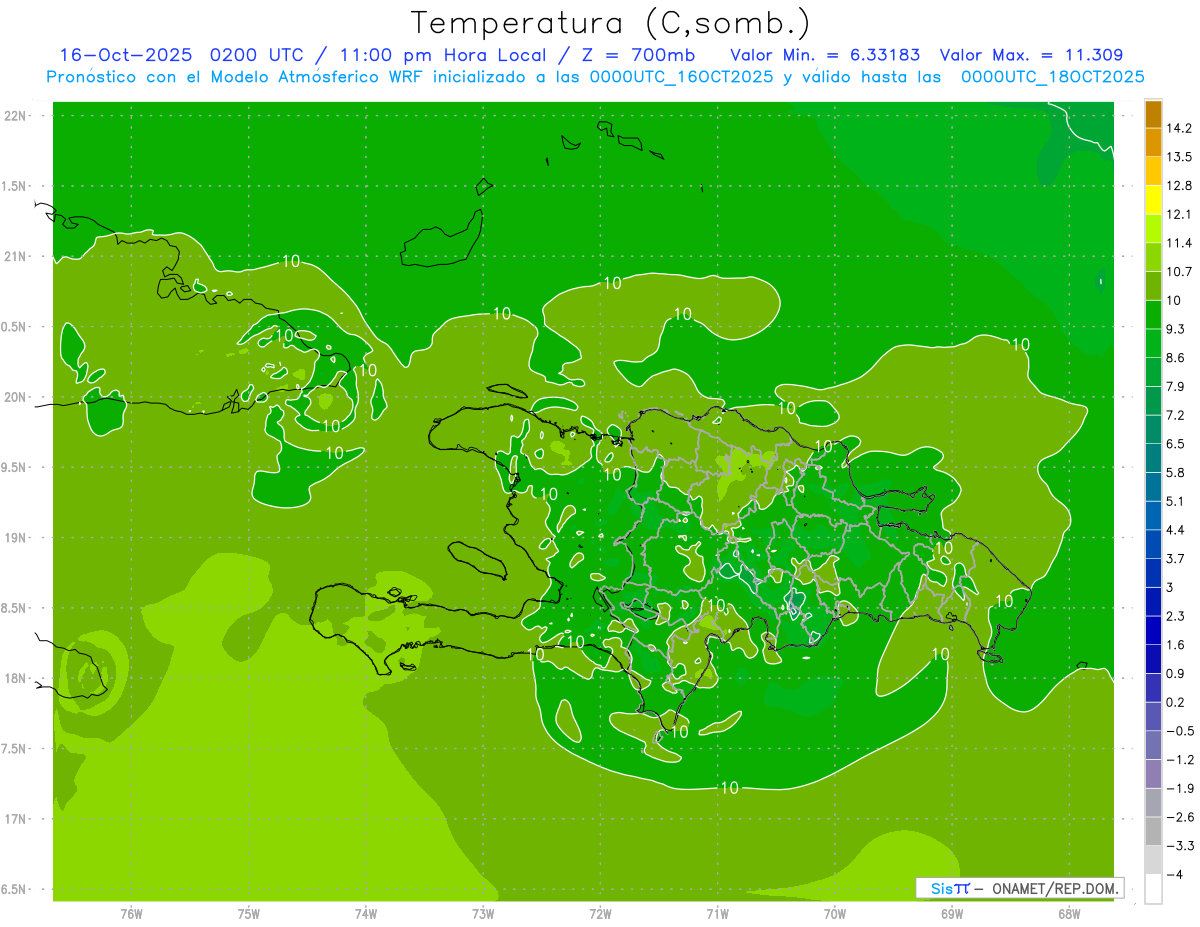Pick the purple swatch between -1.2 and -1.9

click(x=1153, y=773)
